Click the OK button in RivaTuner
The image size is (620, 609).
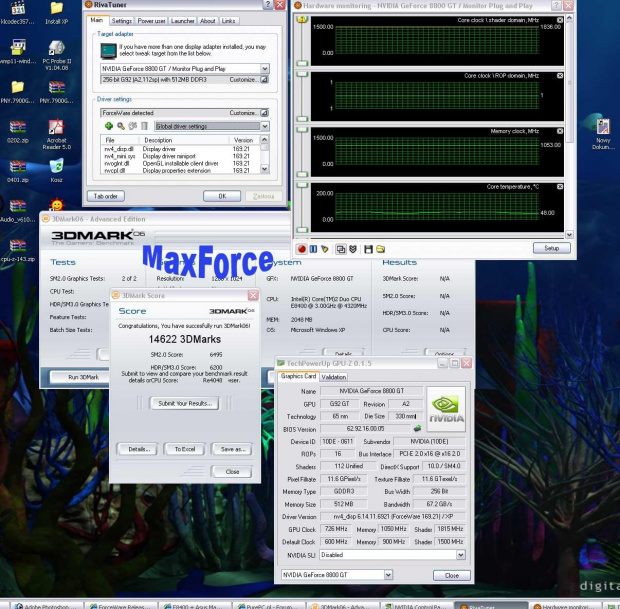pyautogui.click(x=222, y=196)
